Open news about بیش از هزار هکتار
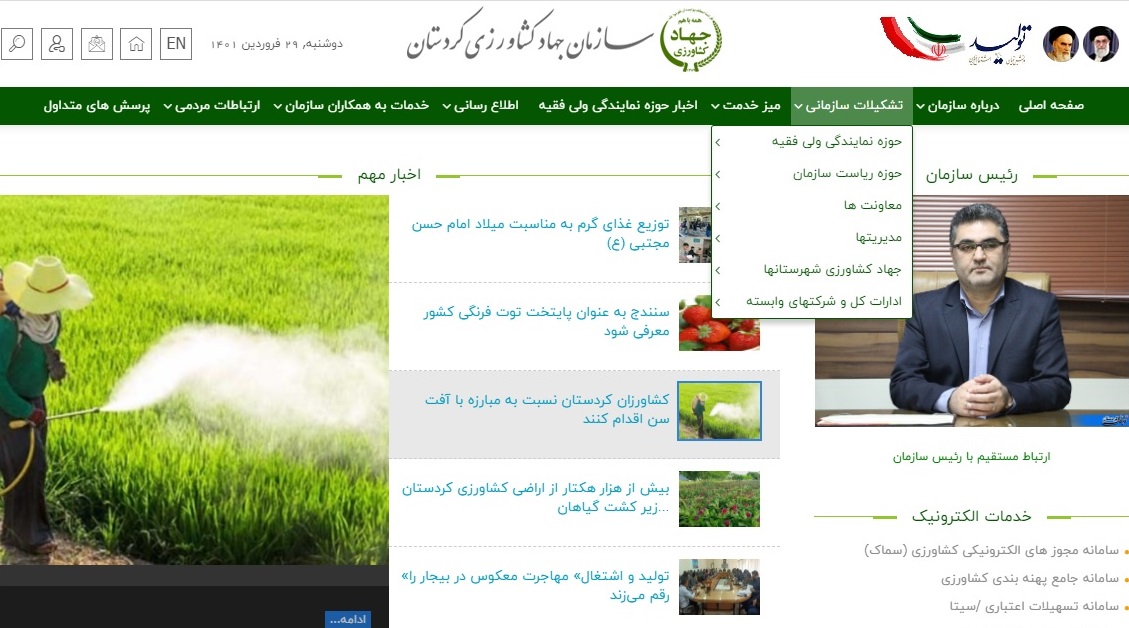Image resolution: width=1129 pixels, height=628 pixels. point(535,498)
